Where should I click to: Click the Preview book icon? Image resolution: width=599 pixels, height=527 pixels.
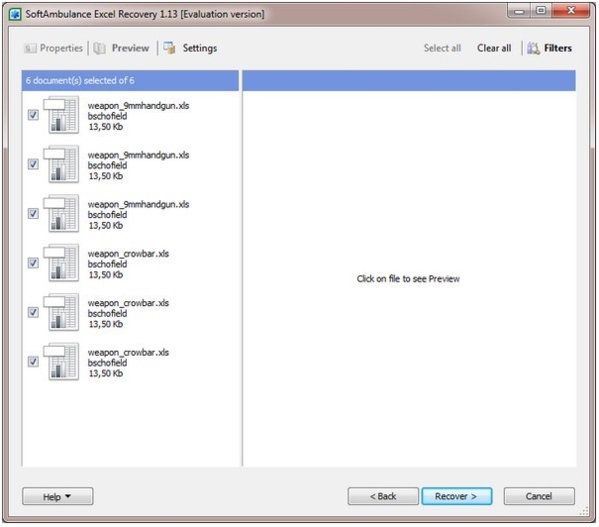click(x=100, y=48)
